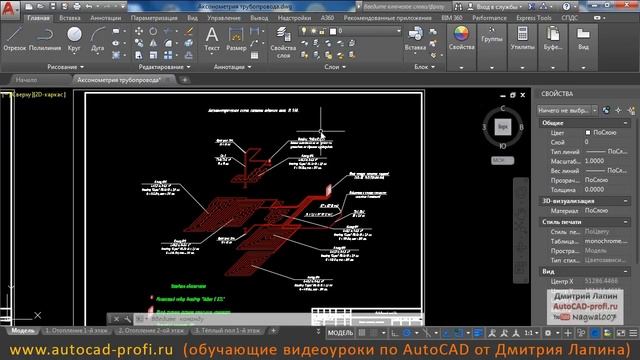Select the Отрезок line tool
Viewport: 640px width, 360px height.
15,39
